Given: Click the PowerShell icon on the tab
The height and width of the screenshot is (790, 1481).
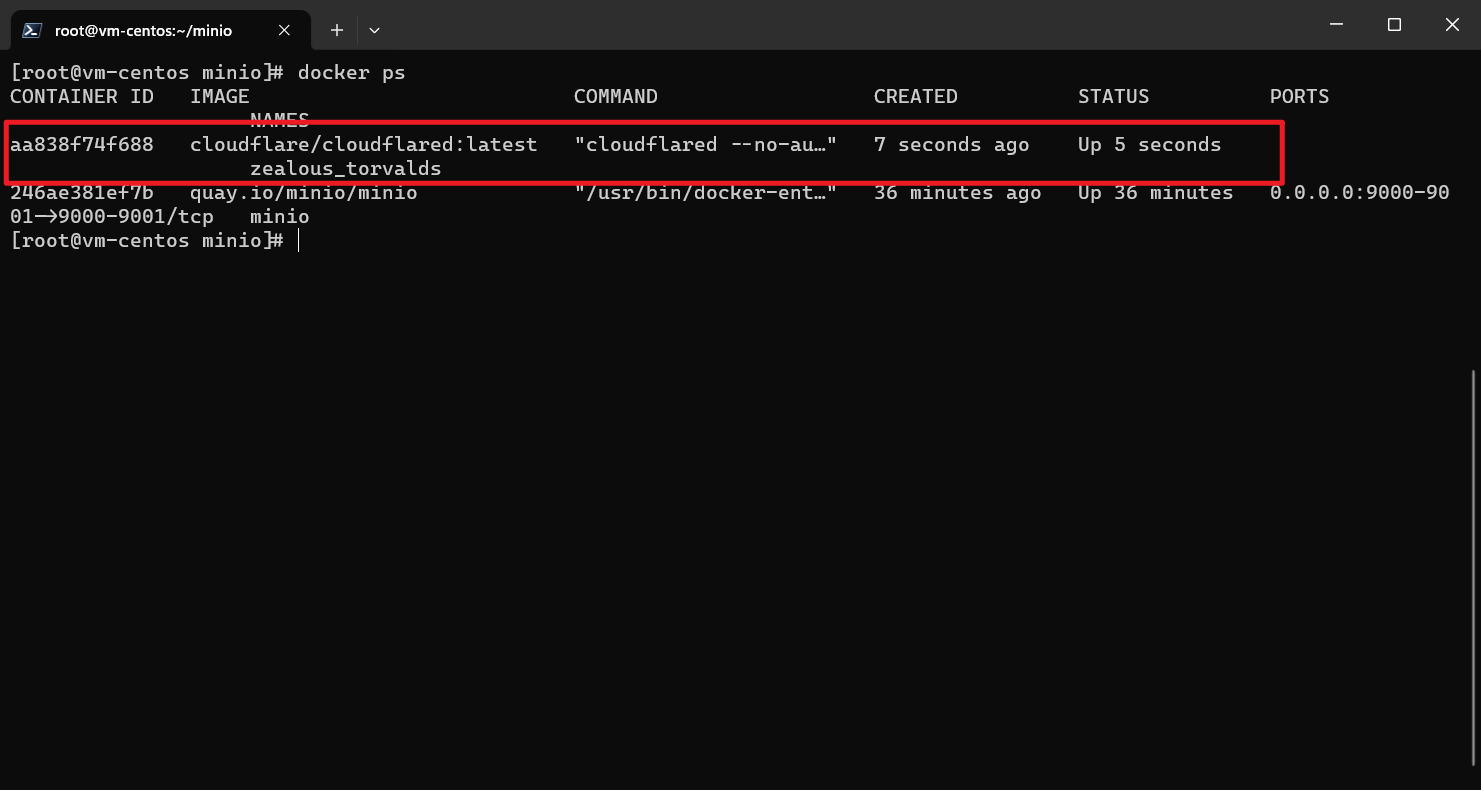Looking at the screenshot, I should [32, 30].
